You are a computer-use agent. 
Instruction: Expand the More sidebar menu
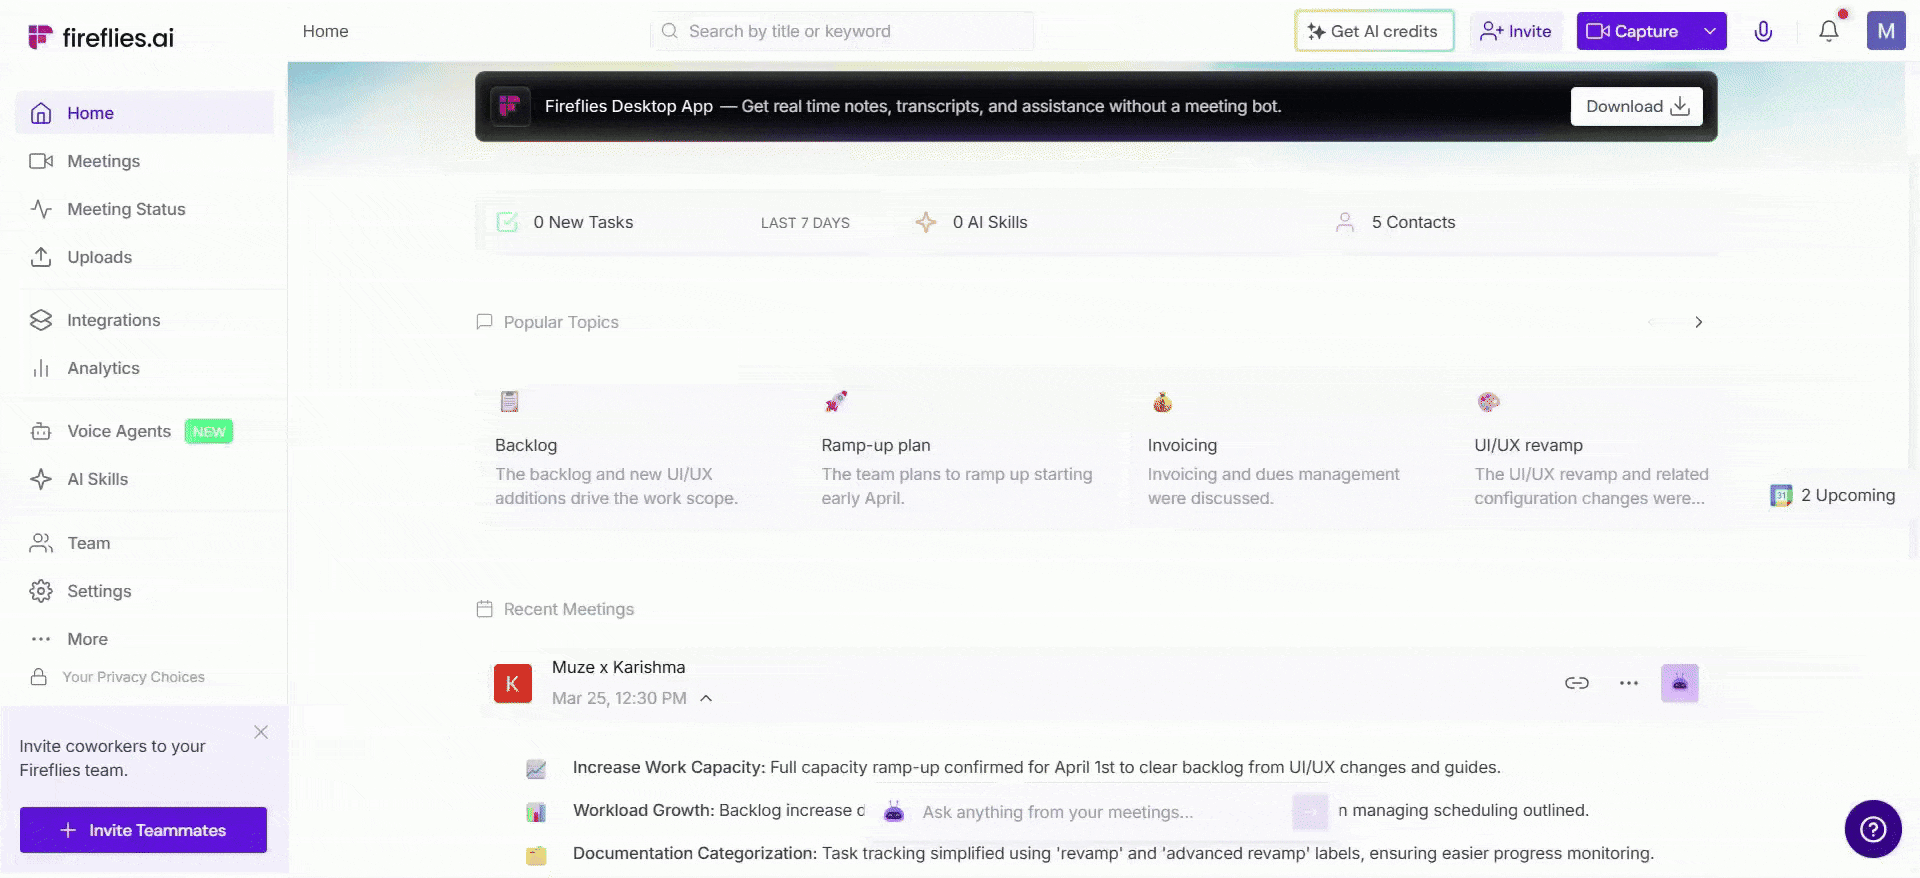pyautogui.click(x=145, y=639)
